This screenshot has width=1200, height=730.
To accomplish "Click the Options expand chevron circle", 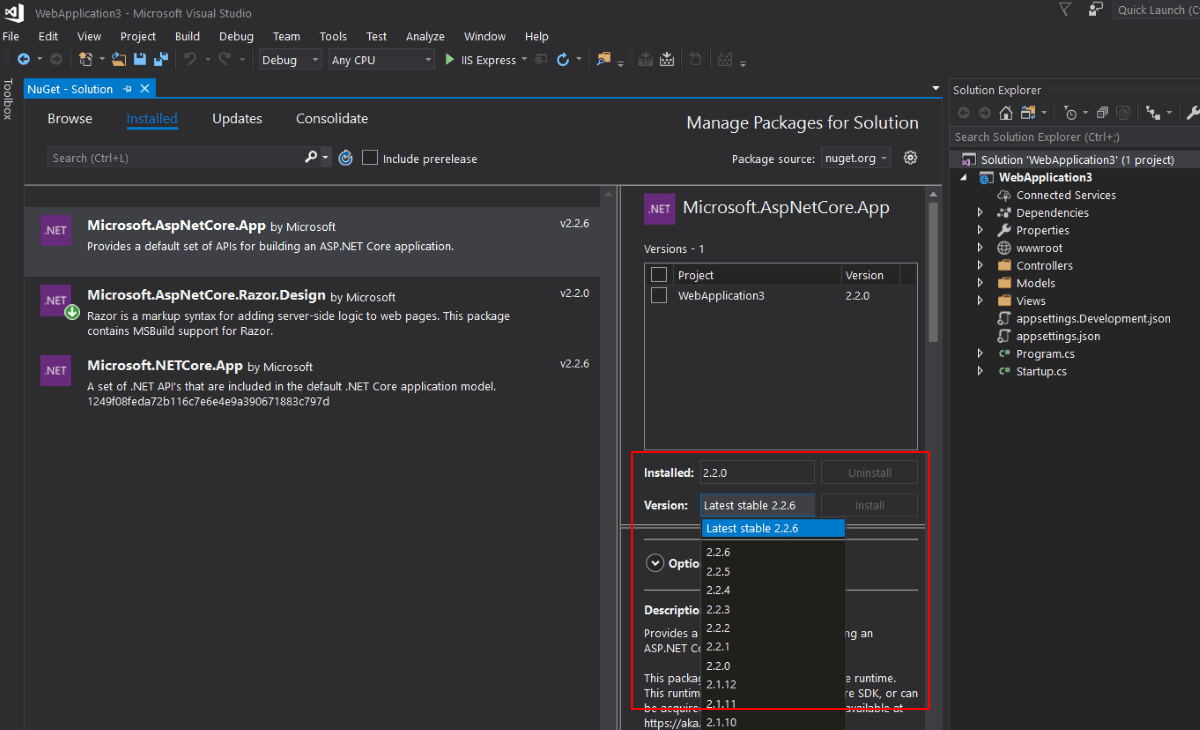I will point(656,563).
